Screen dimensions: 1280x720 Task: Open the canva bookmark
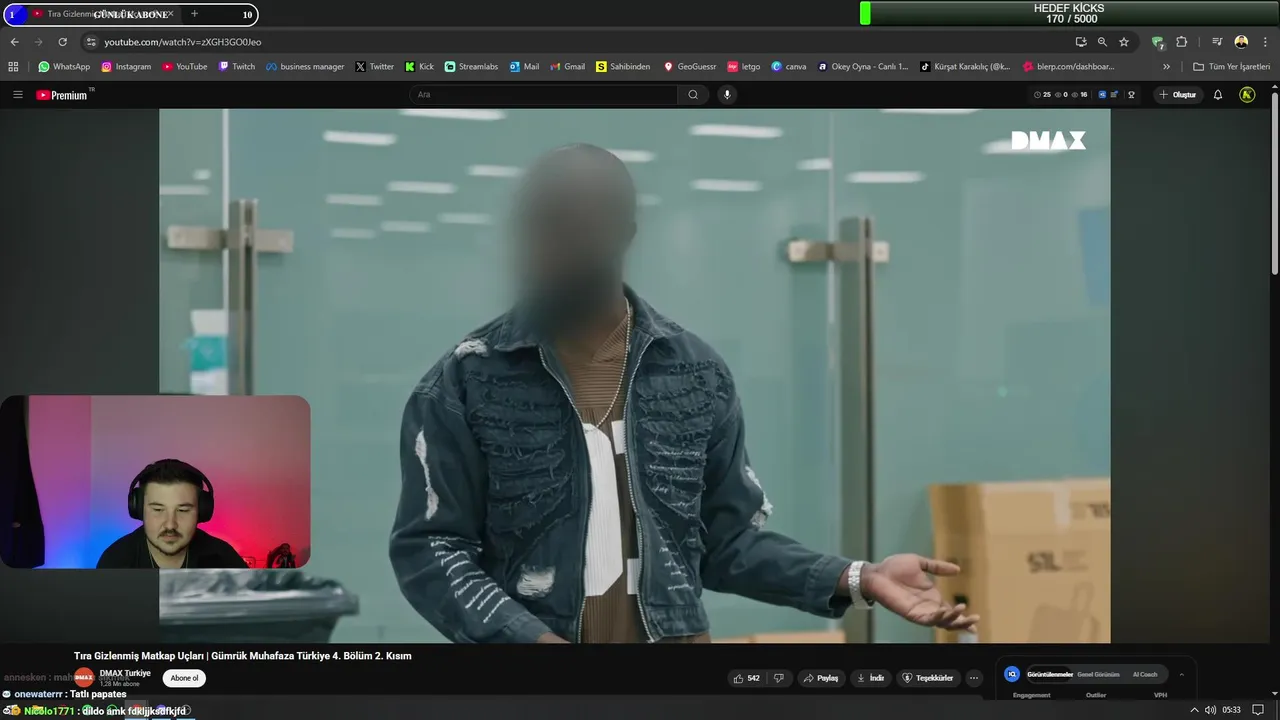point(789,67)
